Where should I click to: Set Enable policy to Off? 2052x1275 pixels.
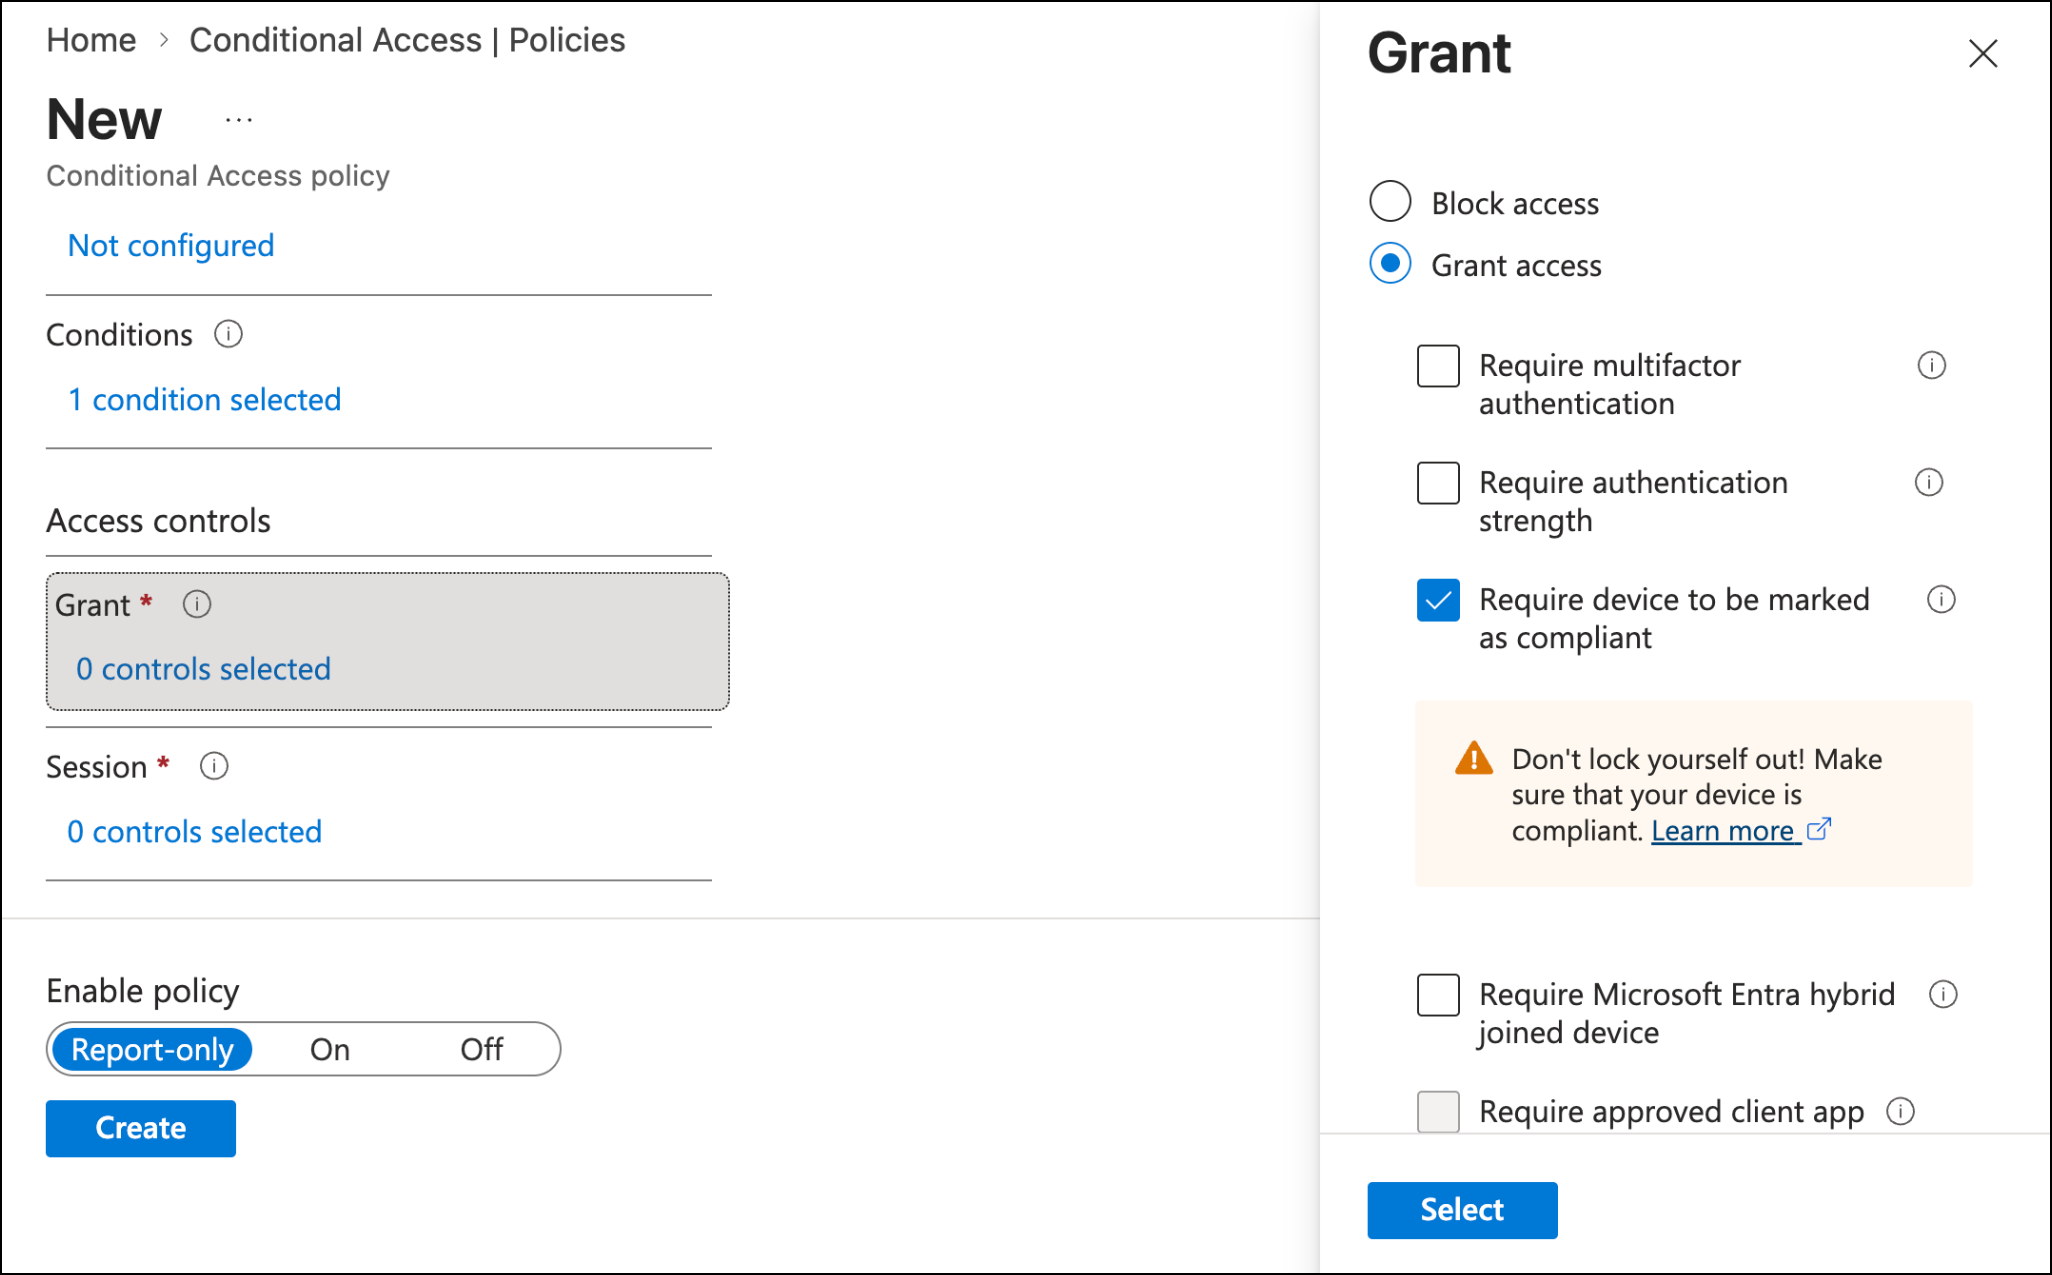pos(481,1049)
